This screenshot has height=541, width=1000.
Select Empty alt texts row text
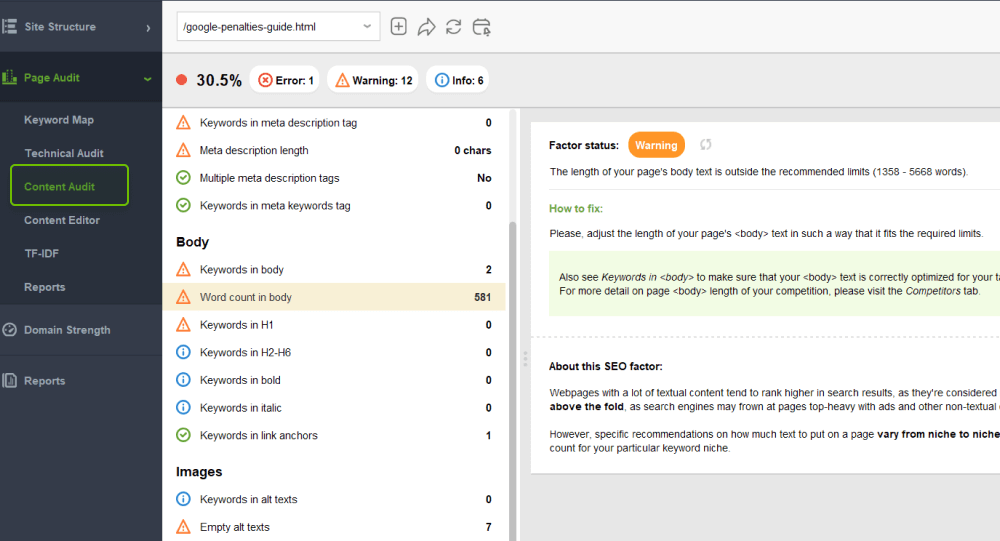point(235,526)
